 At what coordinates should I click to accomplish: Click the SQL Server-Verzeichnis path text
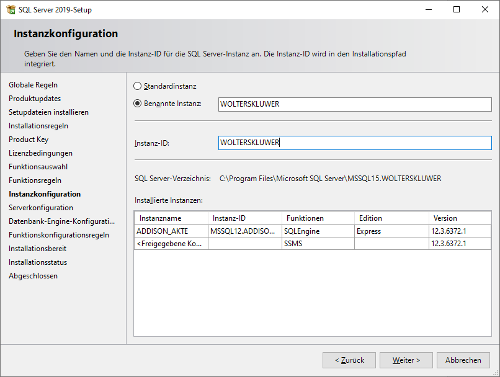click(x=330, y=178)
